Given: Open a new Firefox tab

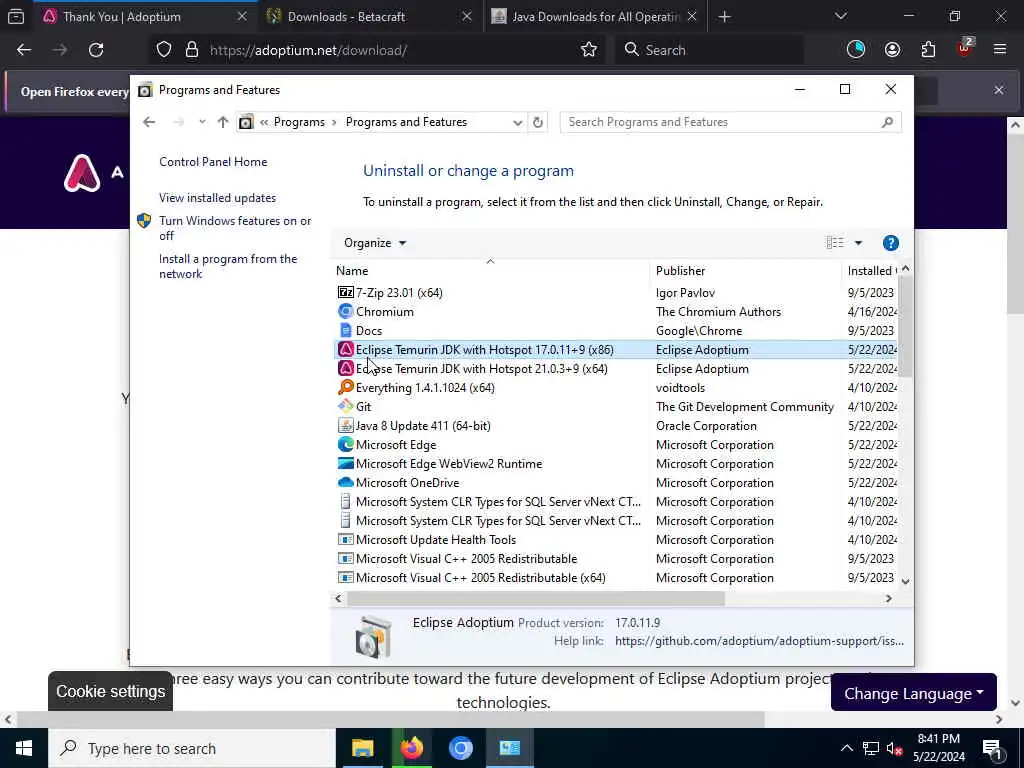Looking at the screenshot, I should tap(724, 16).
